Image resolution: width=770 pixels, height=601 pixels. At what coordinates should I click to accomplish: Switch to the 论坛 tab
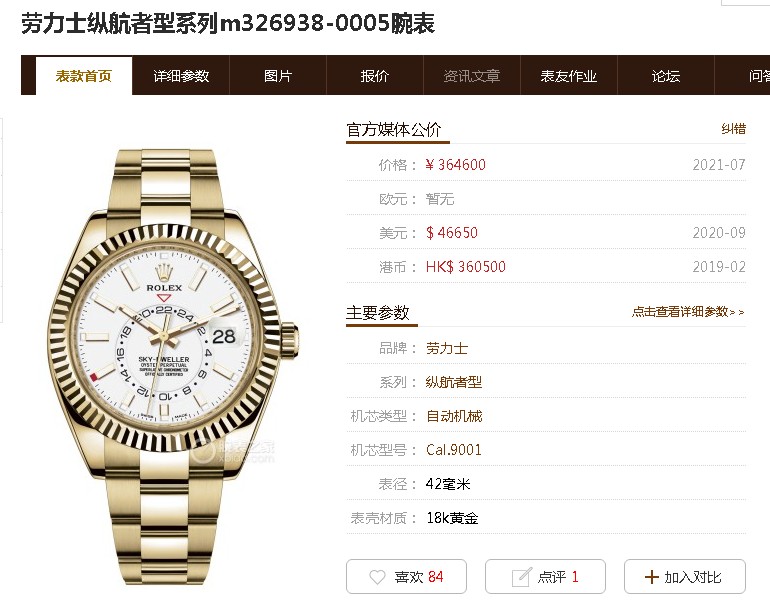click(x=665, y=76)
